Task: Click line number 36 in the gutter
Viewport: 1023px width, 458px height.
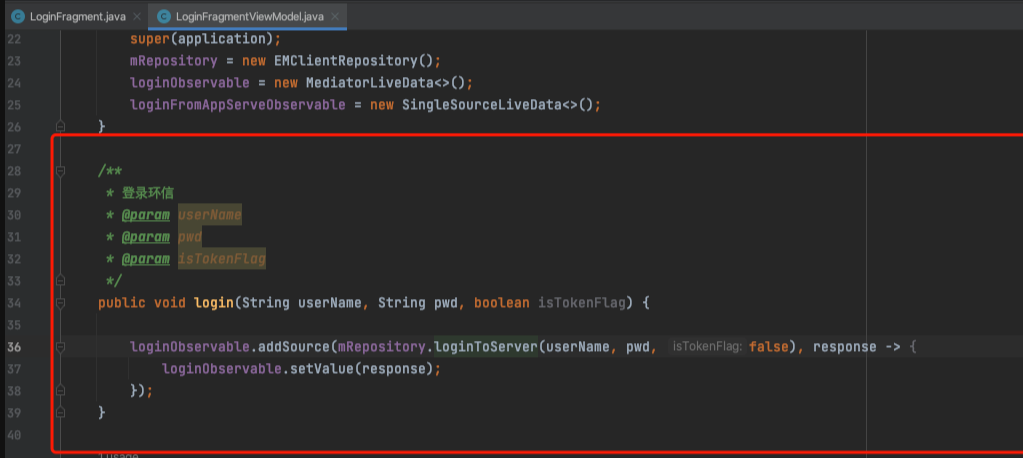Action: coord(14,347)
